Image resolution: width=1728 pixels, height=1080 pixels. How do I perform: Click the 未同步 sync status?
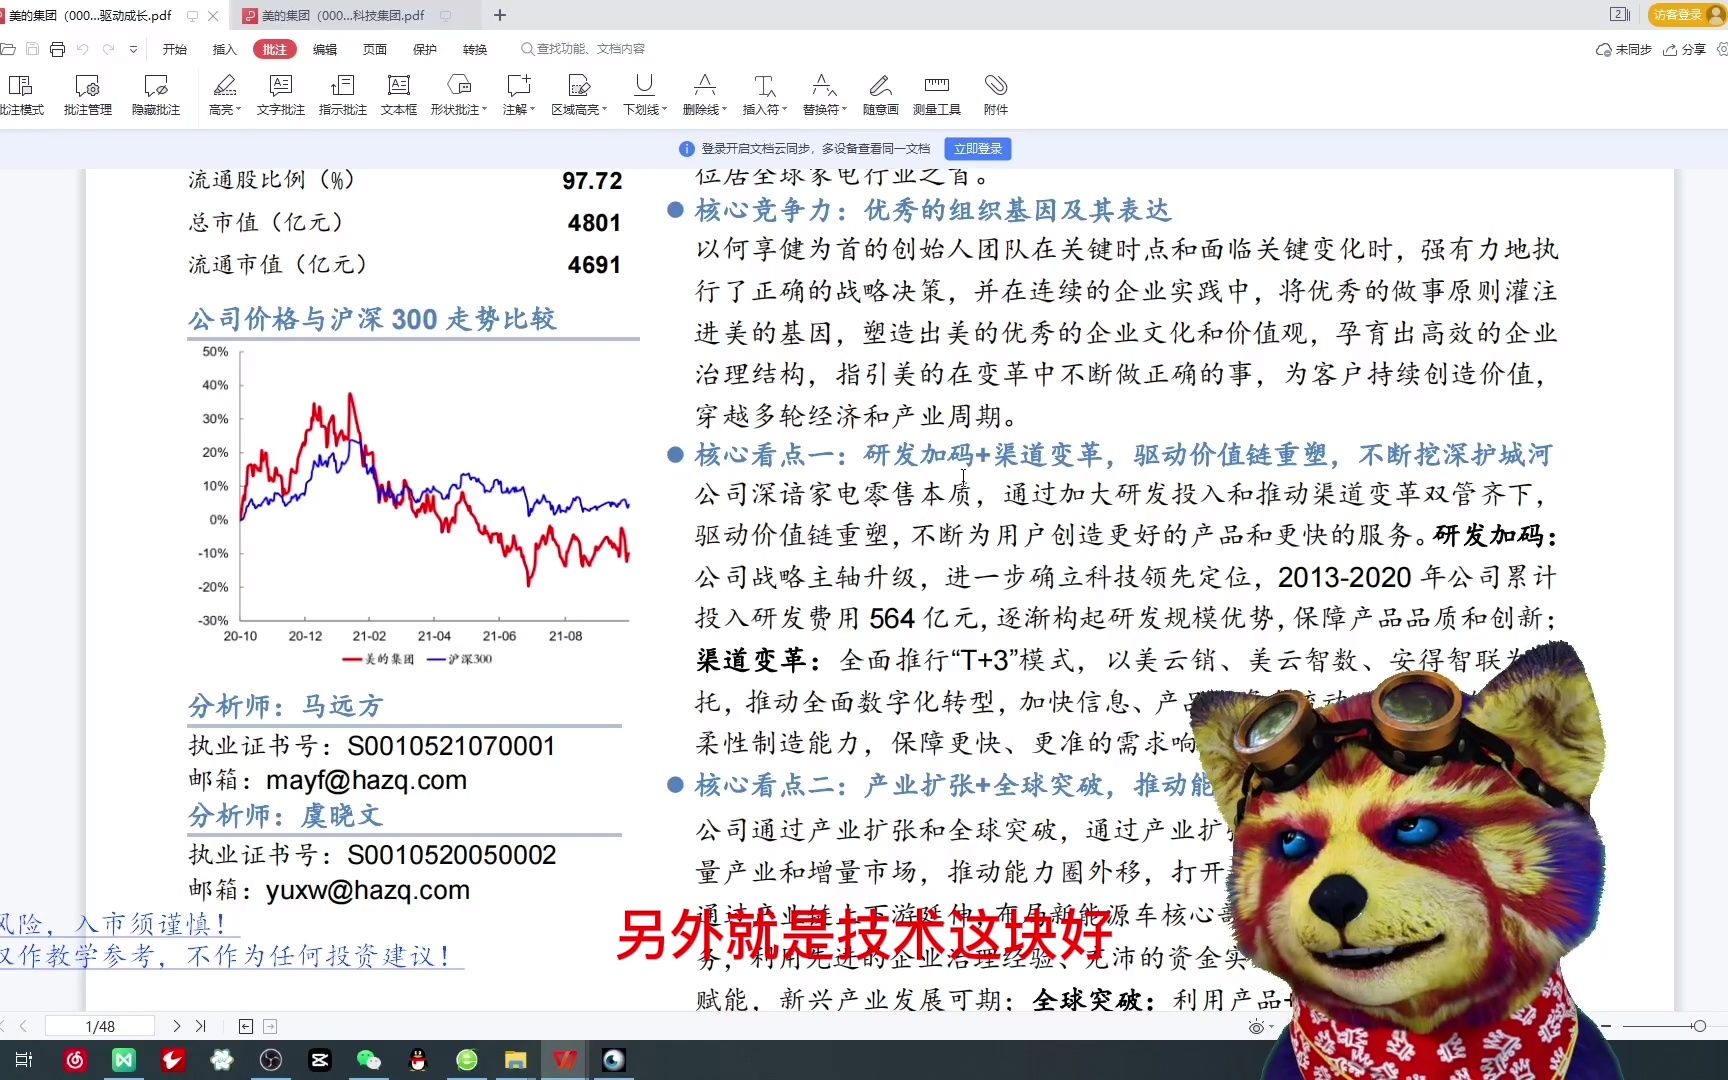[x=1623, y=49]
